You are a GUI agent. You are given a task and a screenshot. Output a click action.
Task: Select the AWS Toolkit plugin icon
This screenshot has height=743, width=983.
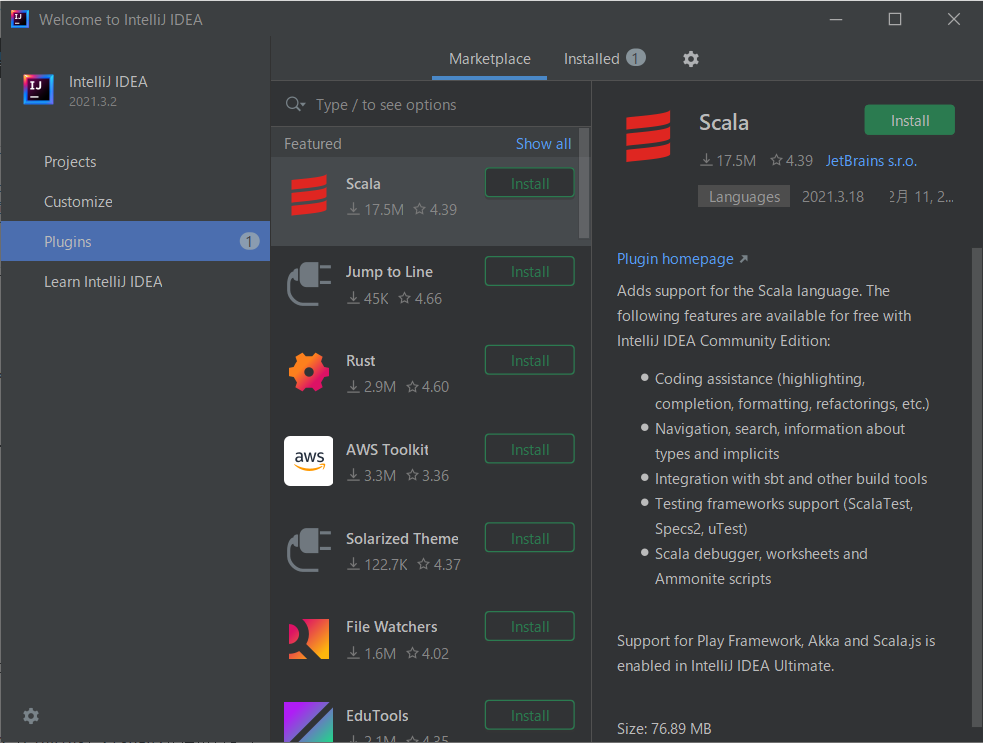pyautogui.click(x=308, y=461)
